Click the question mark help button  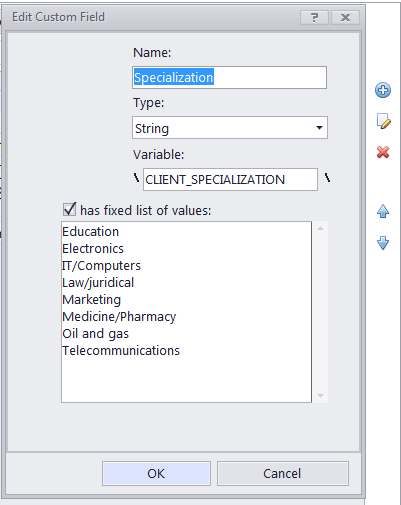(x=314, y=17)
